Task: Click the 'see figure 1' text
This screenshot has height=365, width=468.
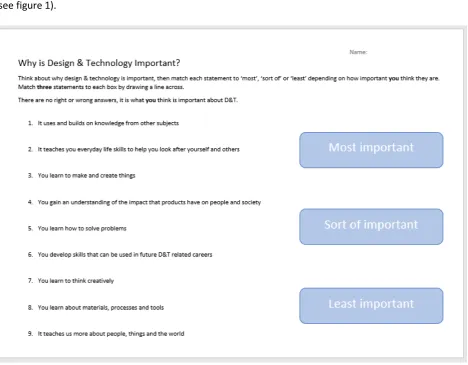Action: pos(28,6)
